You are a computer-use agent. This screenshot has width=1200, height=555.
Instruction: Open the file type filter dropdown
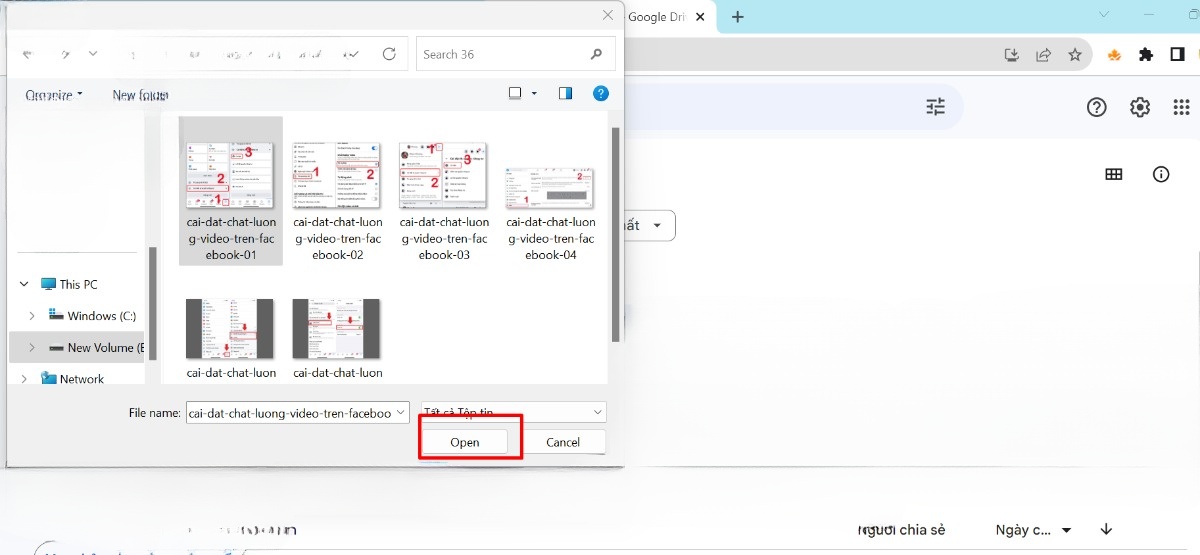point(514,412)
